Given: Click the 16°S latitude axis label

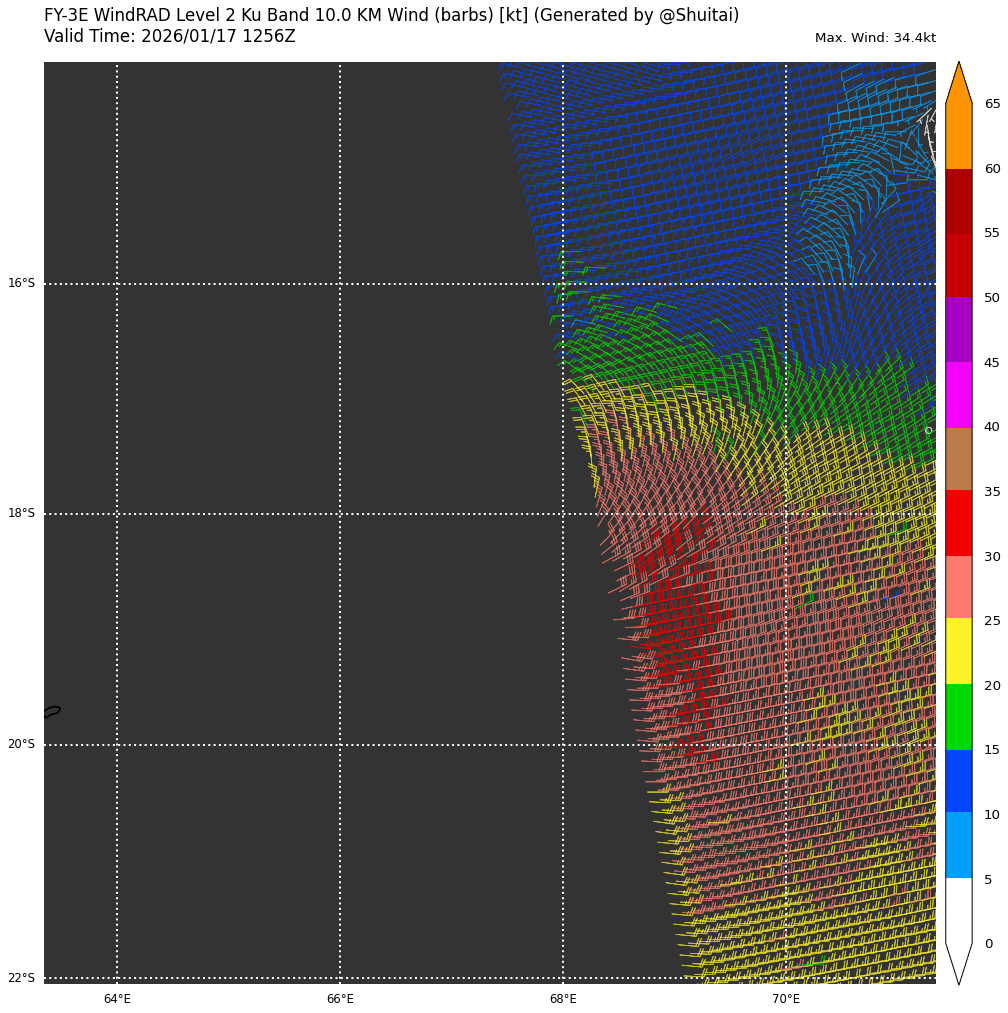Looking at the screenshot, I should pyautogui.click(x=21, y=284).
